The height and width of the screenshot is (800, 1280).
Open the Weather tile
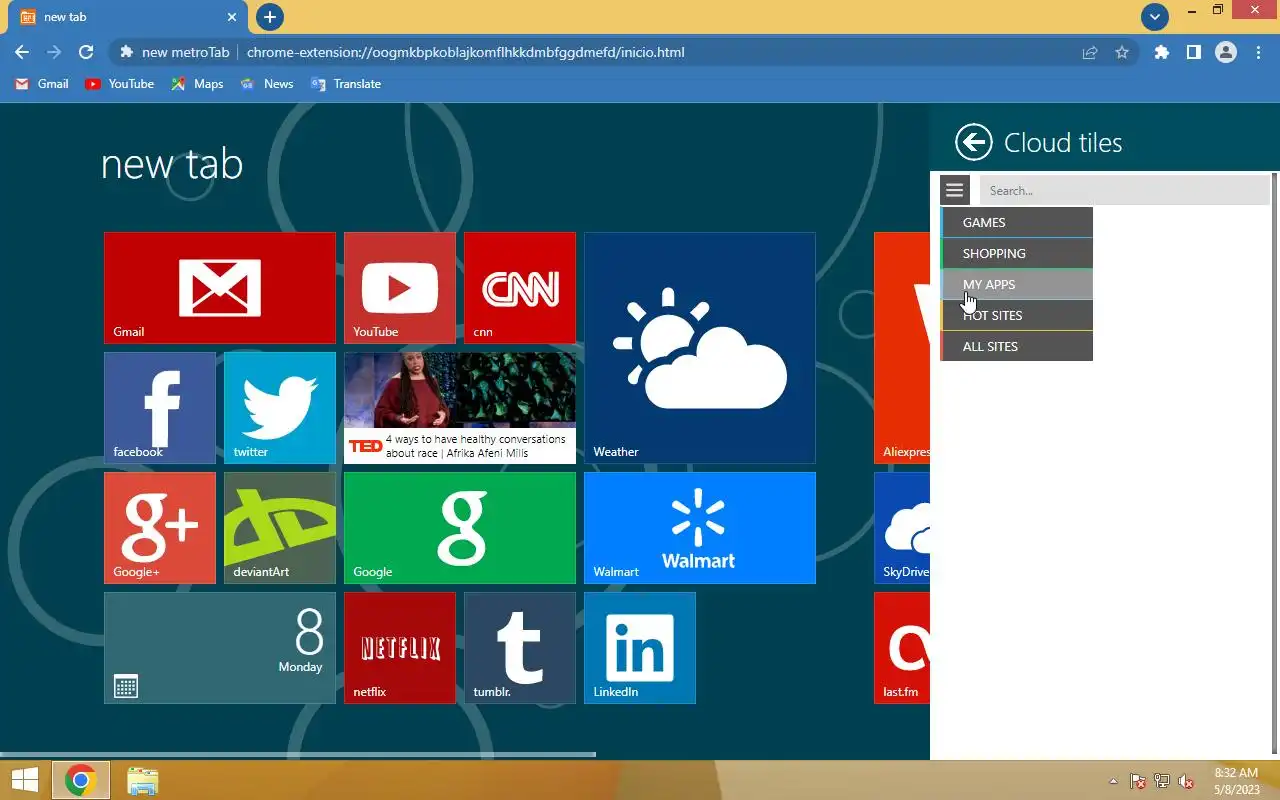pos(700,348)
